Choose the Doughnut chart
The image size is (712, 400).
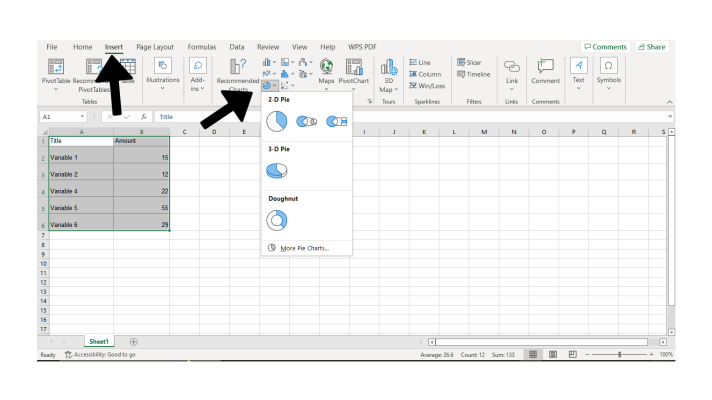pos(277,220)
